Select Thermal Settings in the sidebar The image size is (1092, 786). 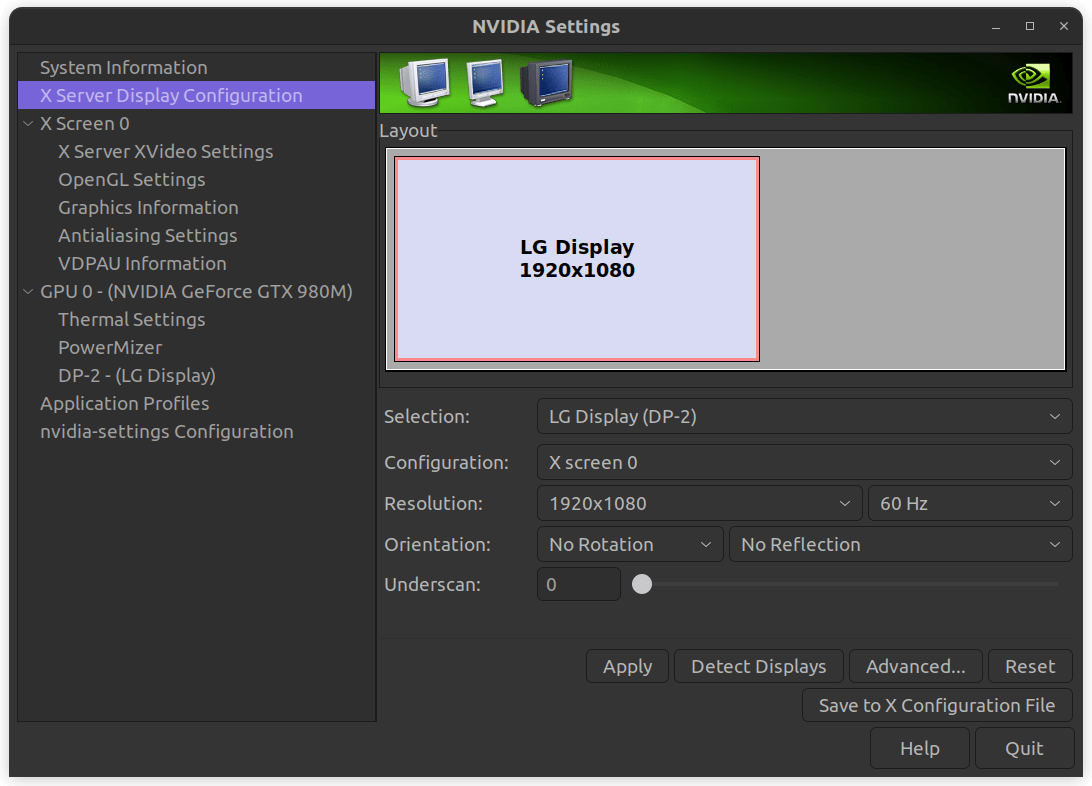coord(131,319)
